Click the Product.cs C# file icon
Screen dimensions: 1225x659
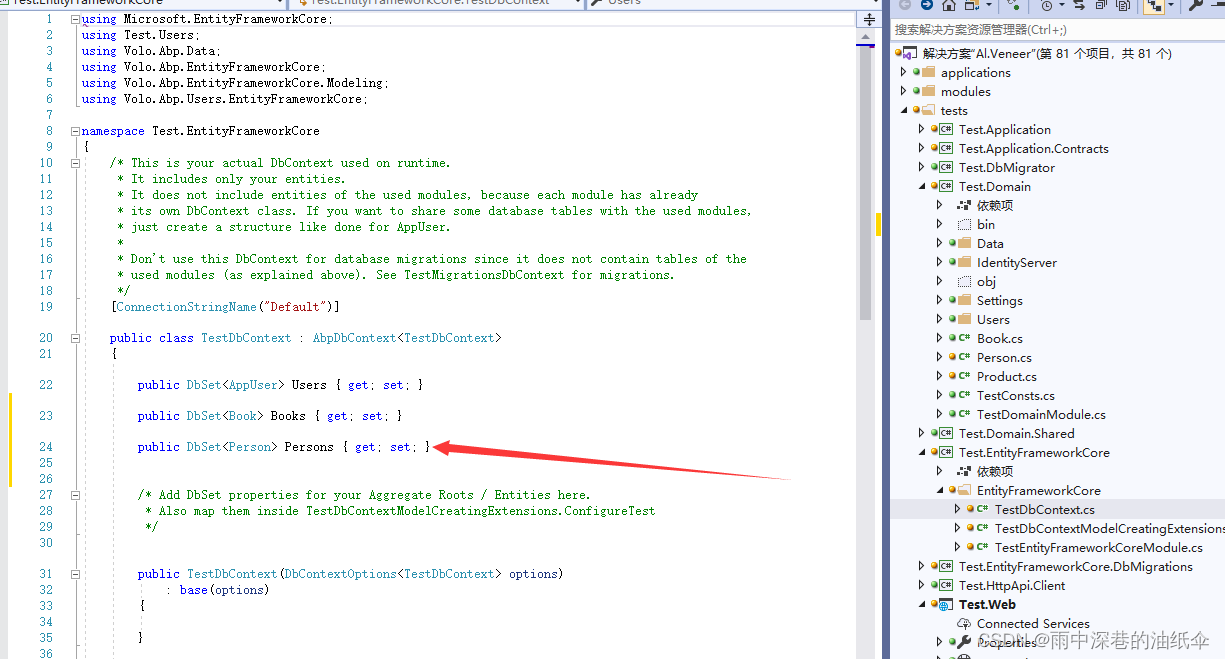964,376
